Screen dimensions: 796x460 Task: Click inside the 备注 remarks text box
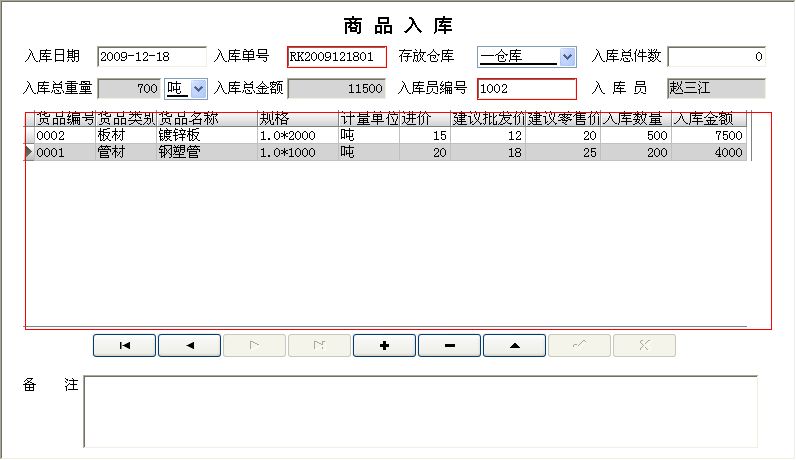pyautogui.click(x=420, y=411)
